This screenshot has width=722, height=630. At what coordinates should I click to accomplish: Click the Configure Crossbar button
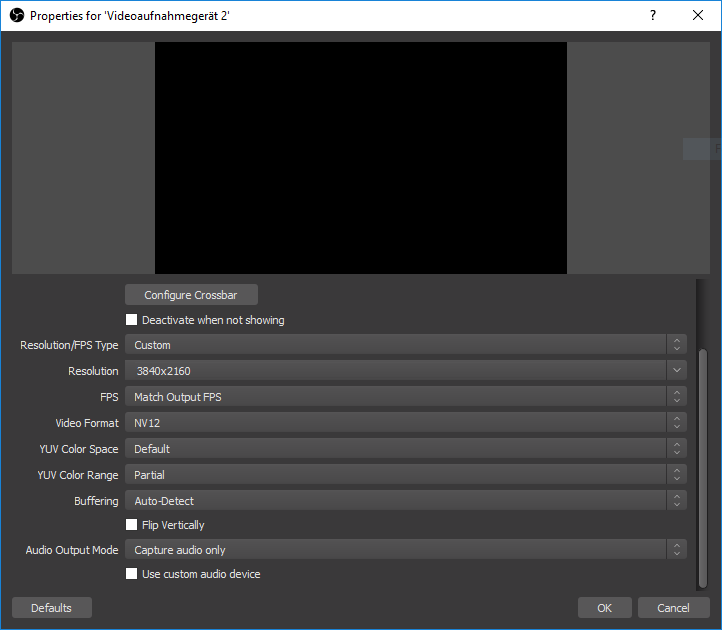(x=191, y=295)
